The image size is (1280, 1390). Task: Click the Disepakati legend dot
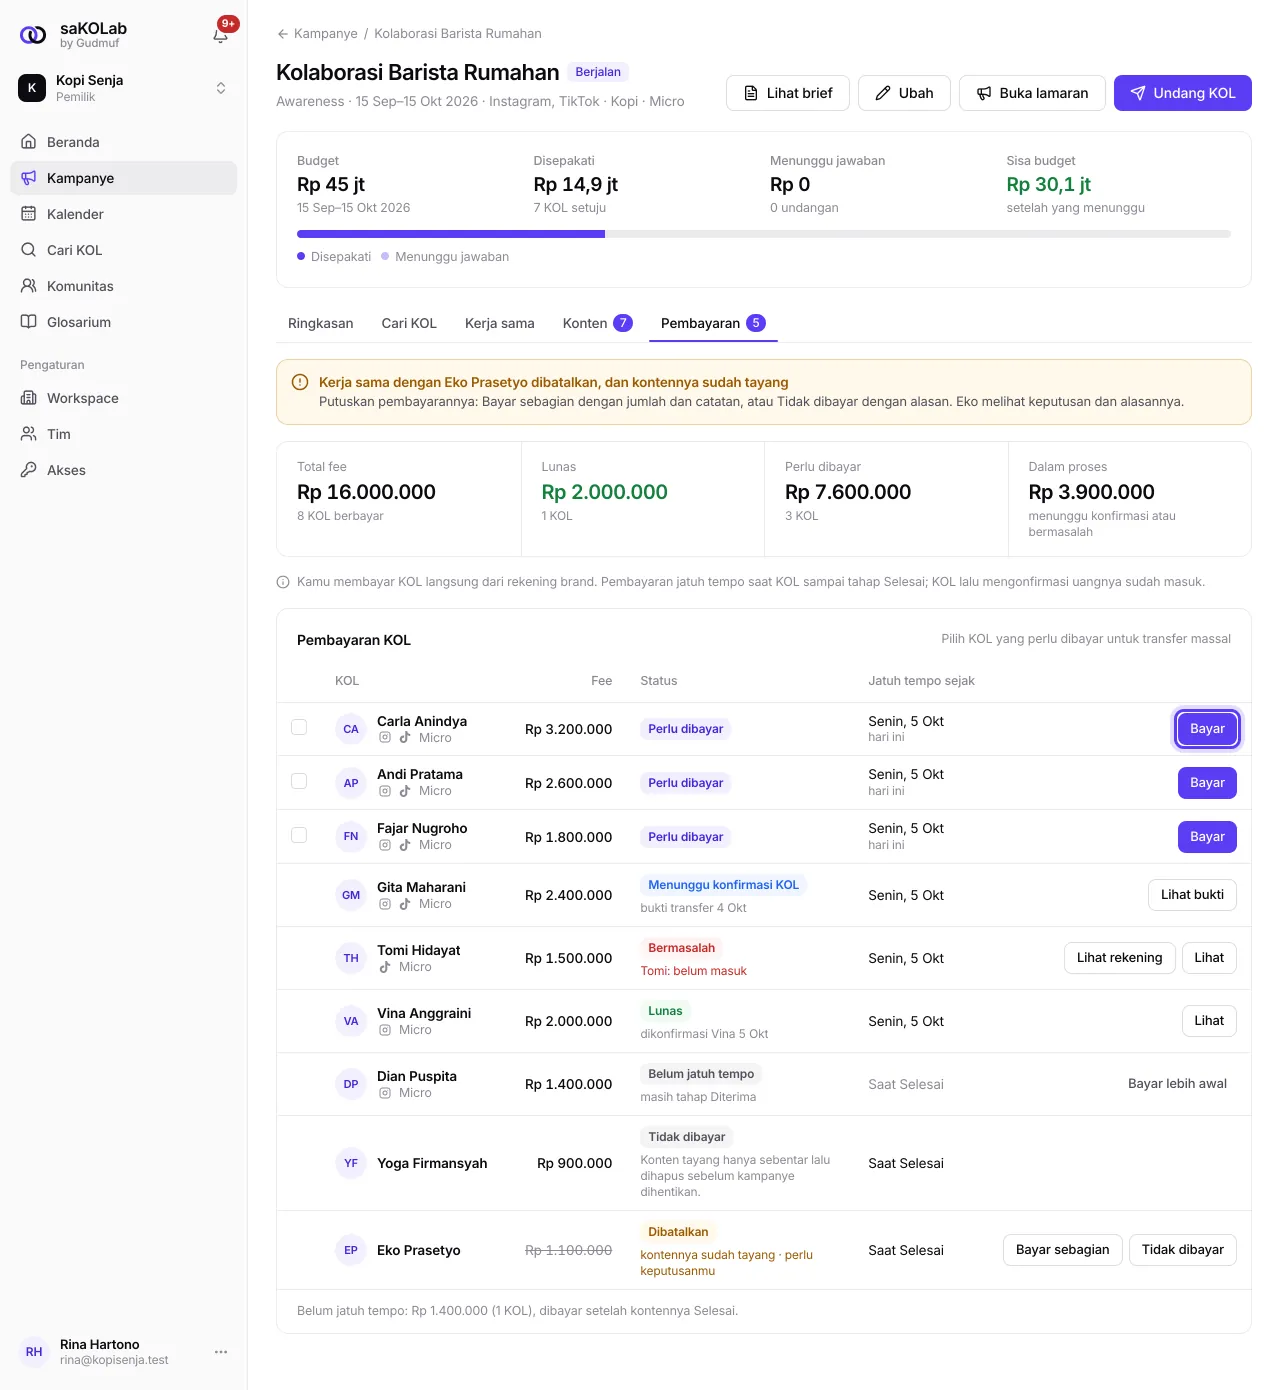point(301,256)
